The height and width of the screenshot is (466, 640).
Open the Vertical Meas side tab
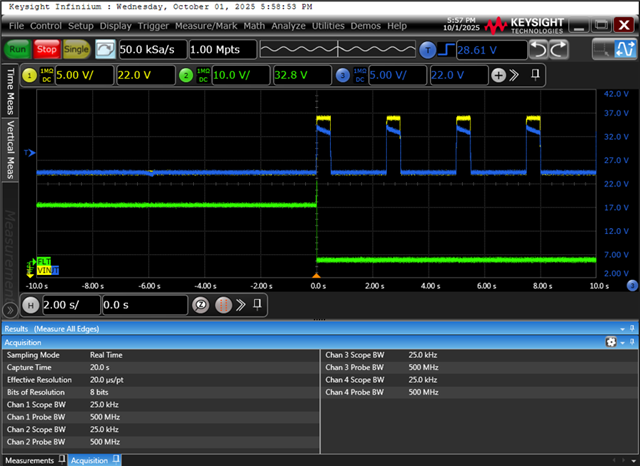(10, 150)
